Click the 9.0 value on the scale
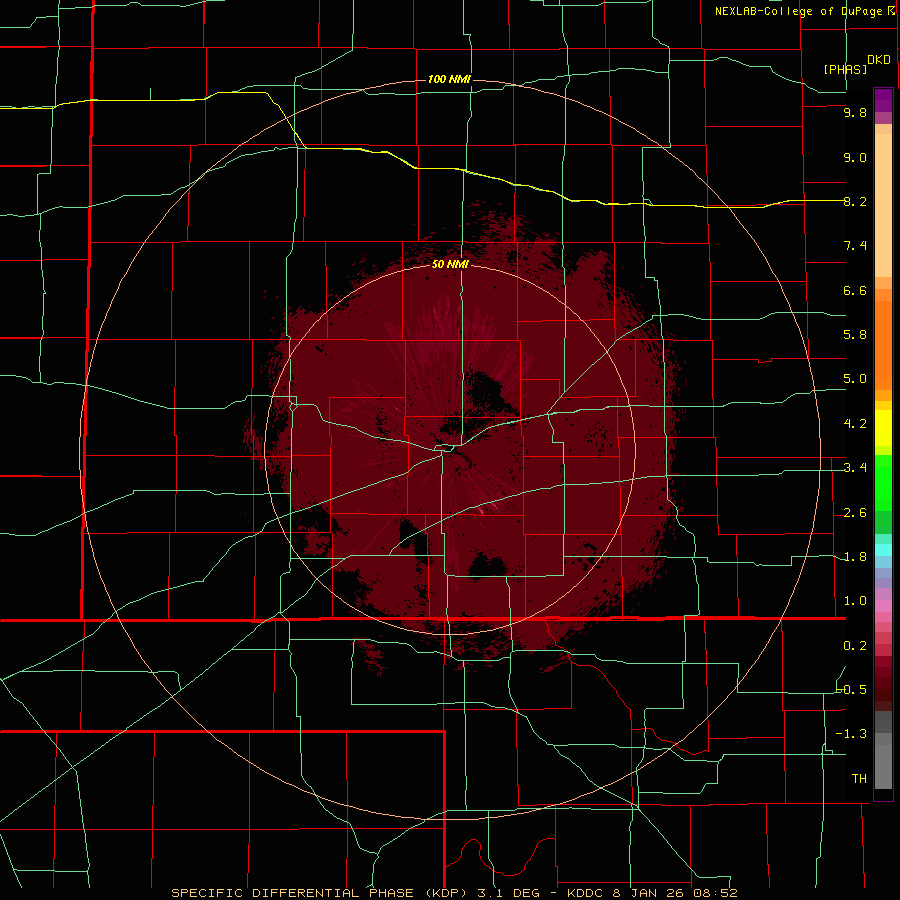 (855, 157)
